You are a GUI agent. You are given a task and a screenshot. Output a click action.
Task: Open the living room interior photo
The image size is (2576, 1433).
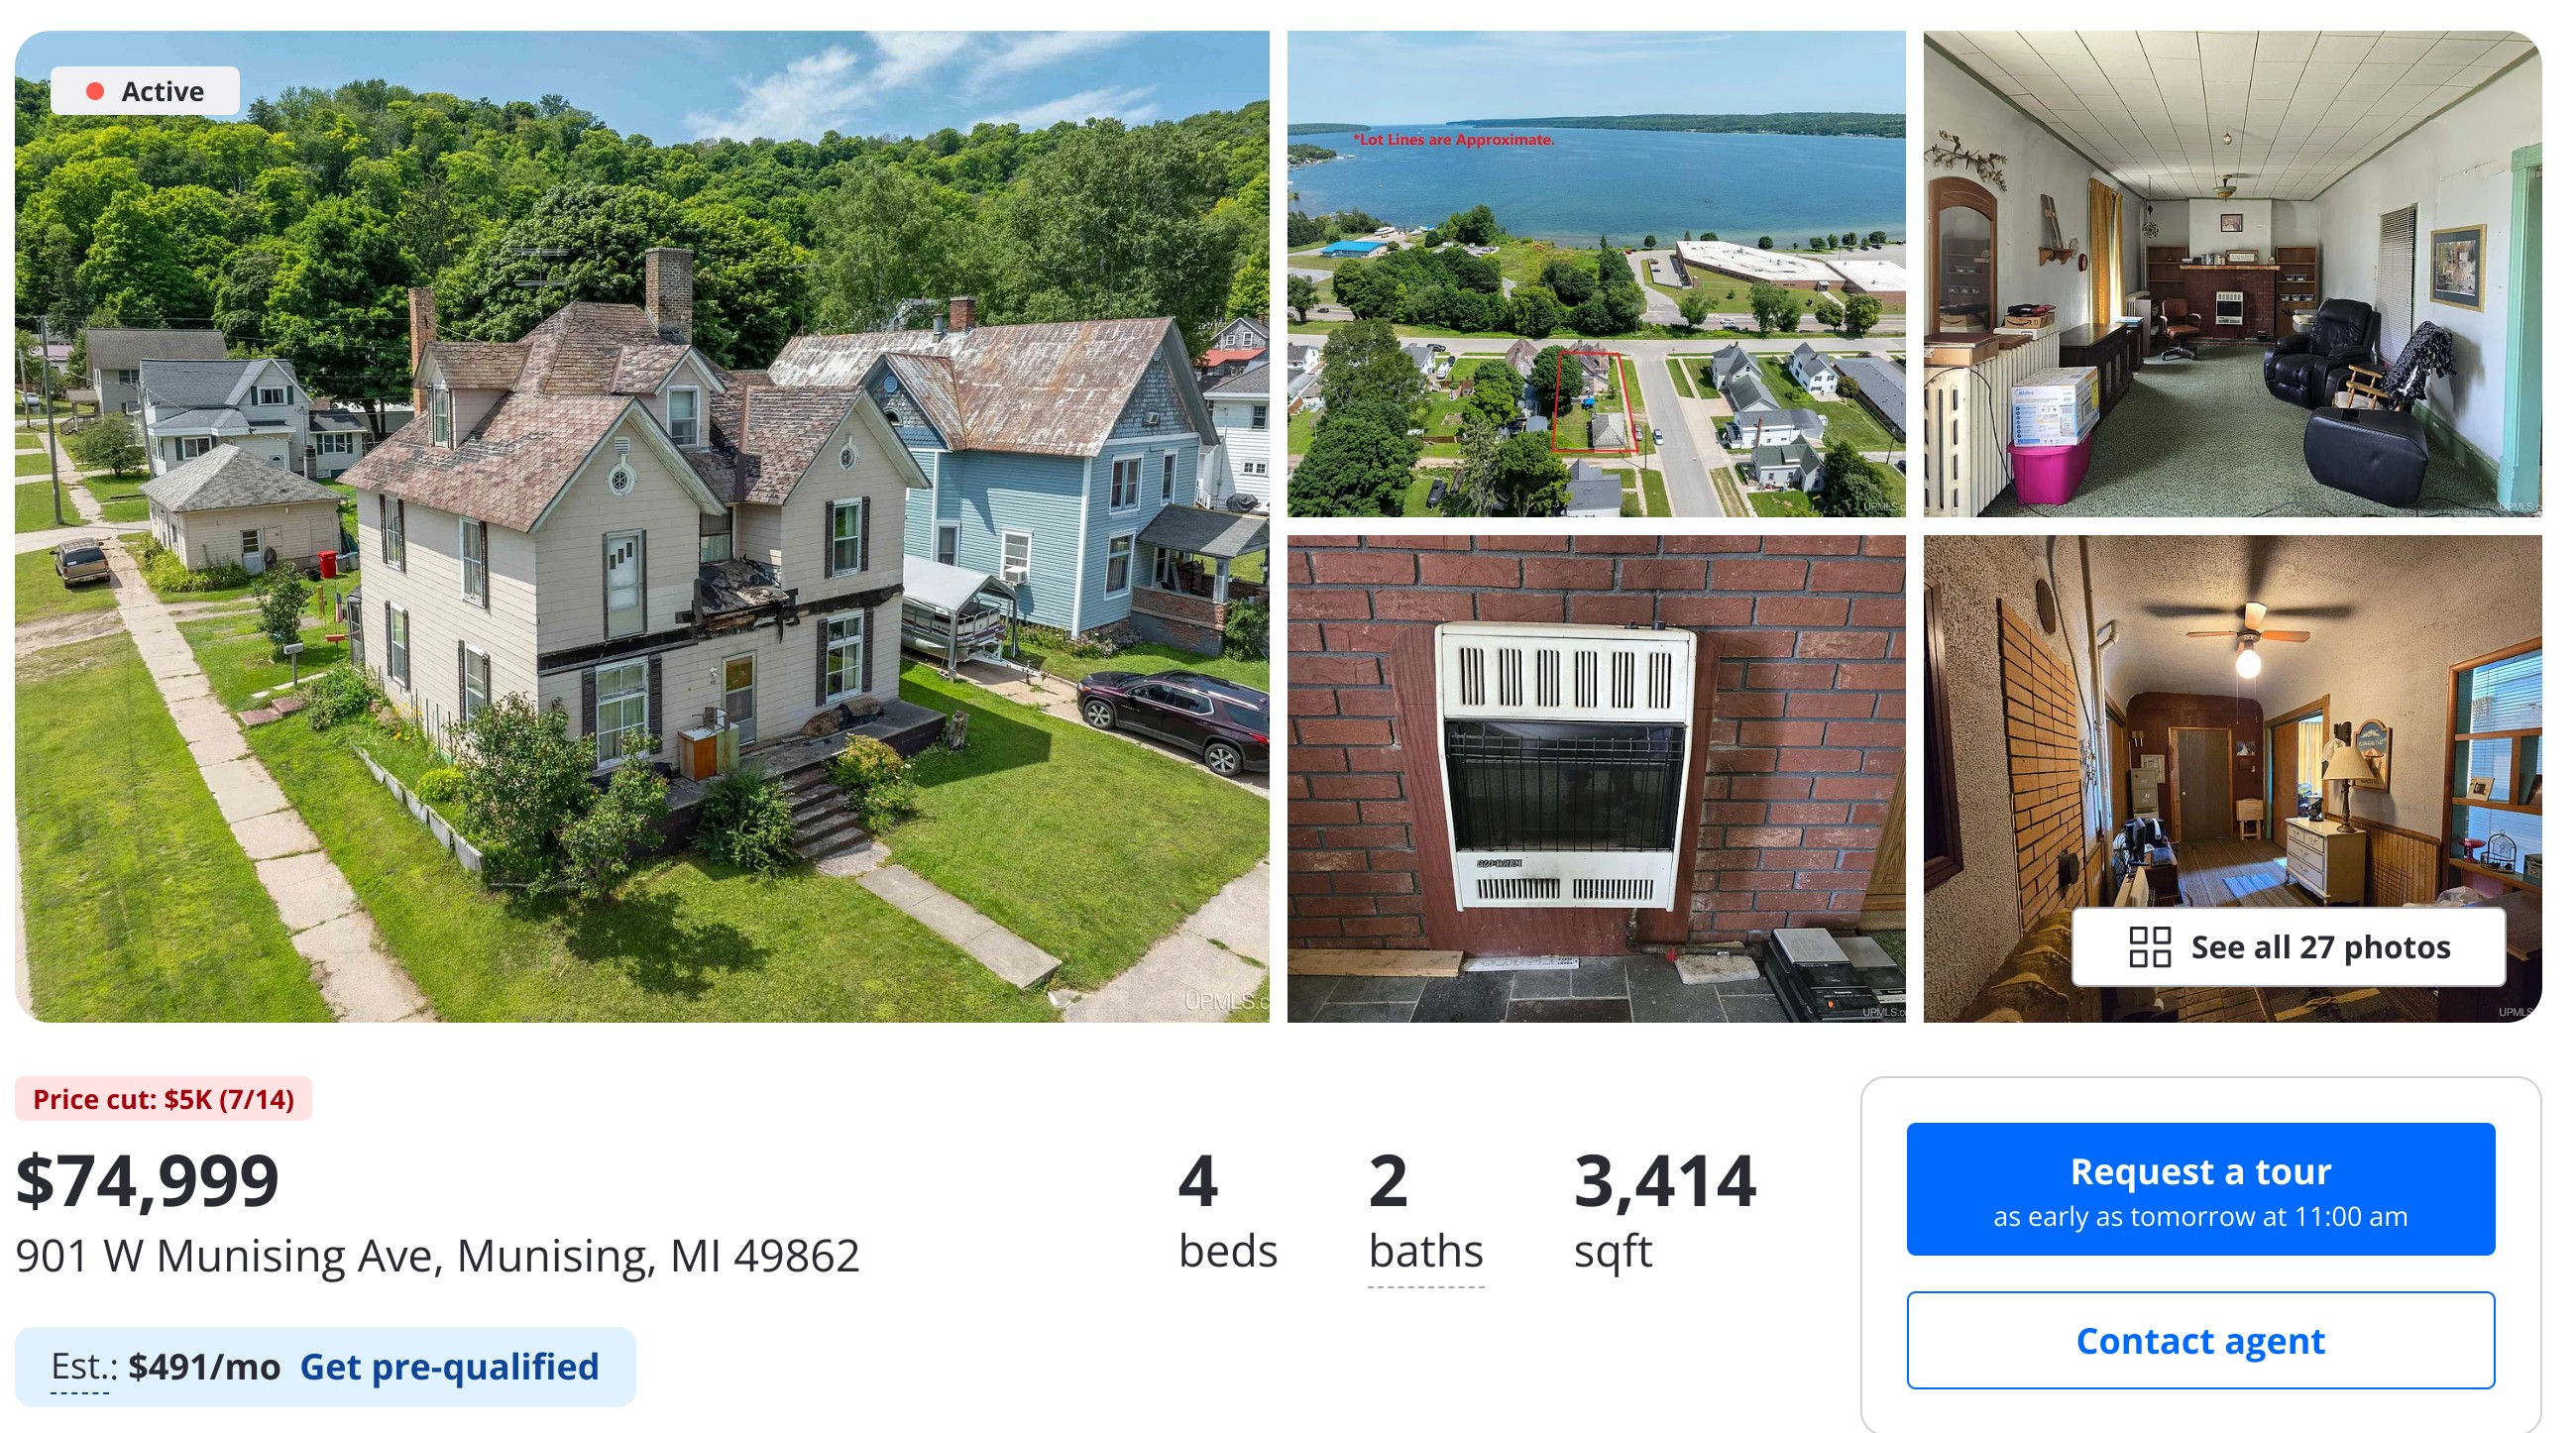pos(2232,273)
